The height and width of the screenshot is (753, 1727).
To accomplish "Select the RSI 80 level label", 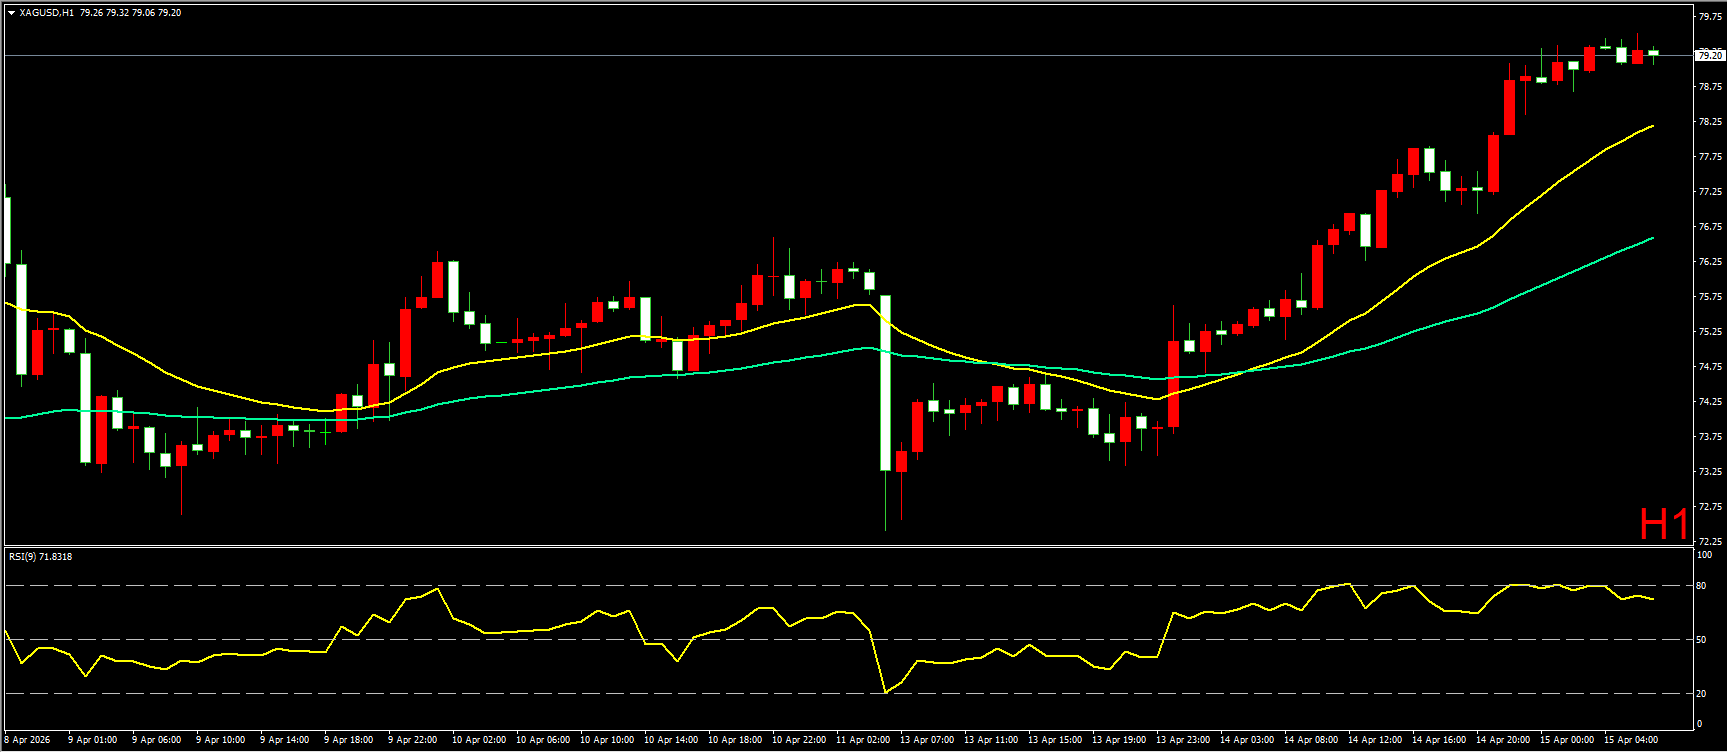I will coord(1701,586).
